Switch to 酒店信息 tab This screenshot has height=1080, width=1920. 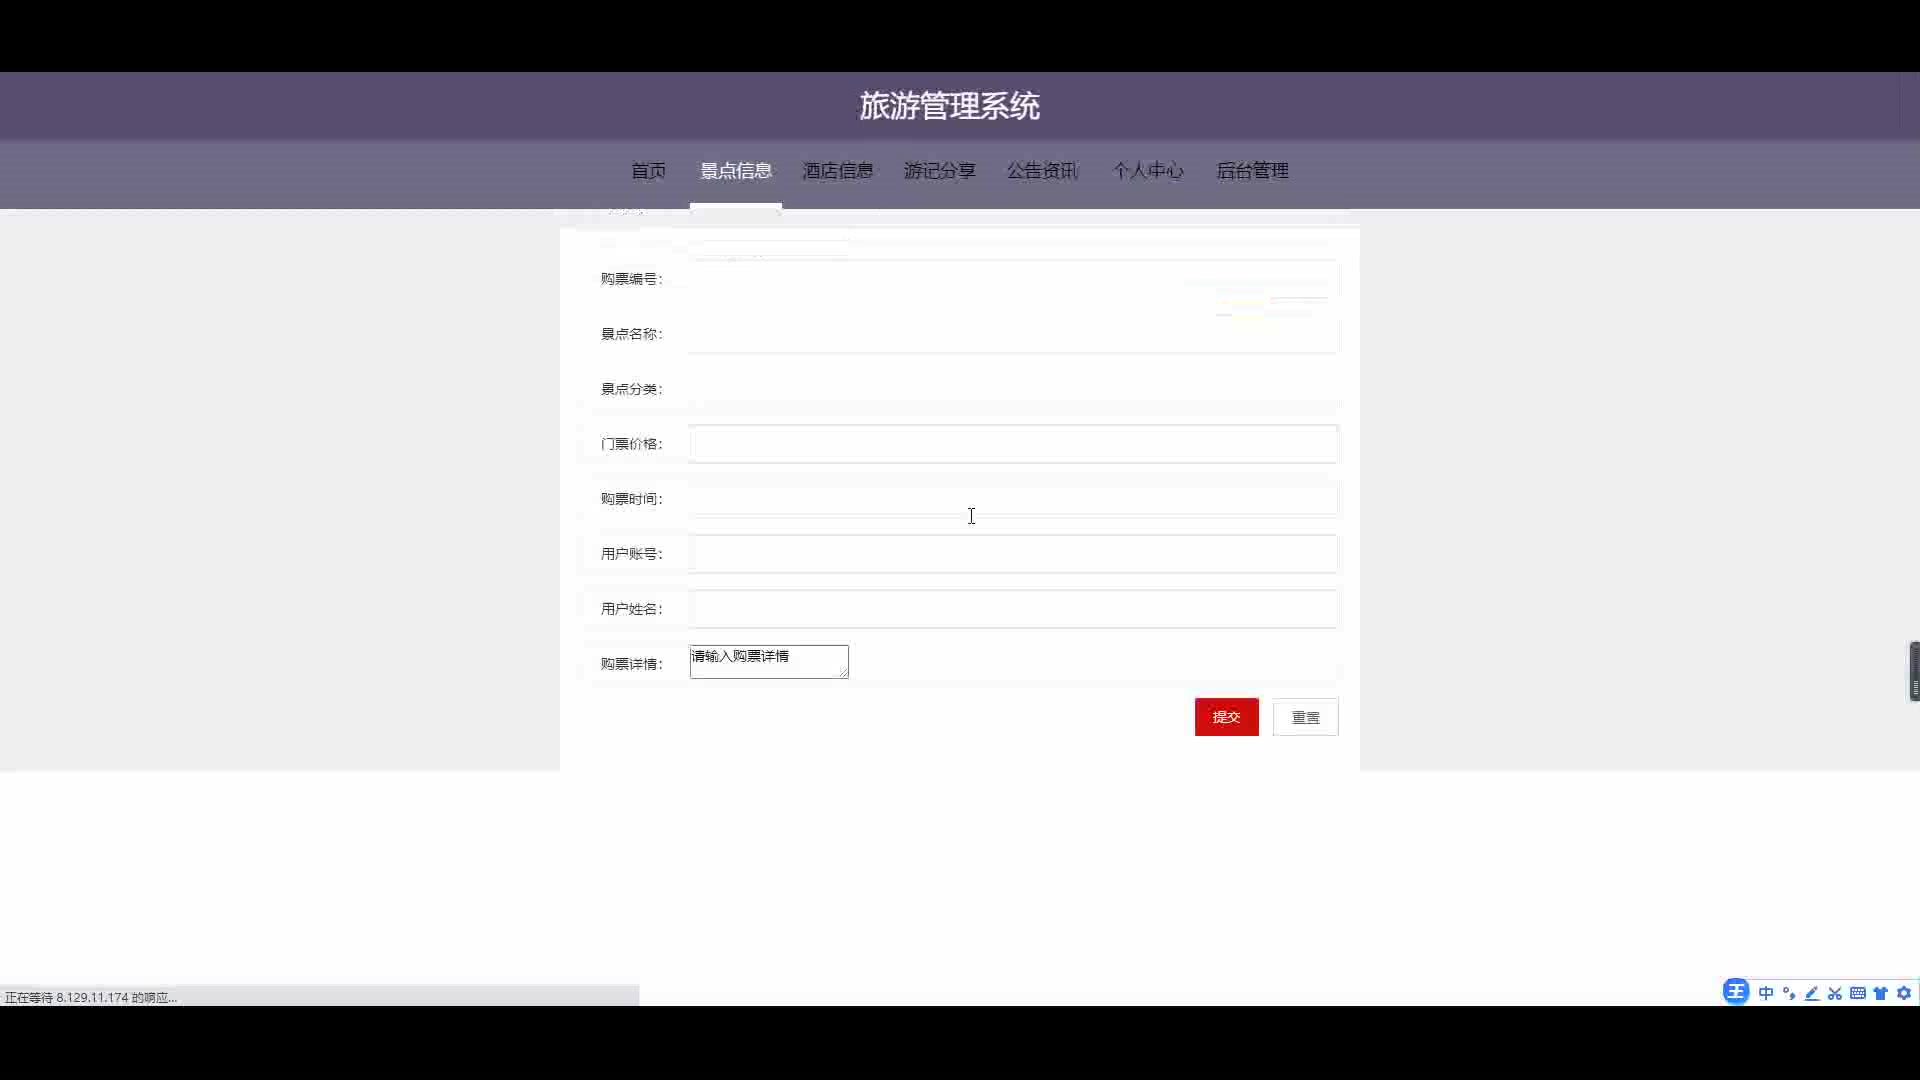(838, 171)
